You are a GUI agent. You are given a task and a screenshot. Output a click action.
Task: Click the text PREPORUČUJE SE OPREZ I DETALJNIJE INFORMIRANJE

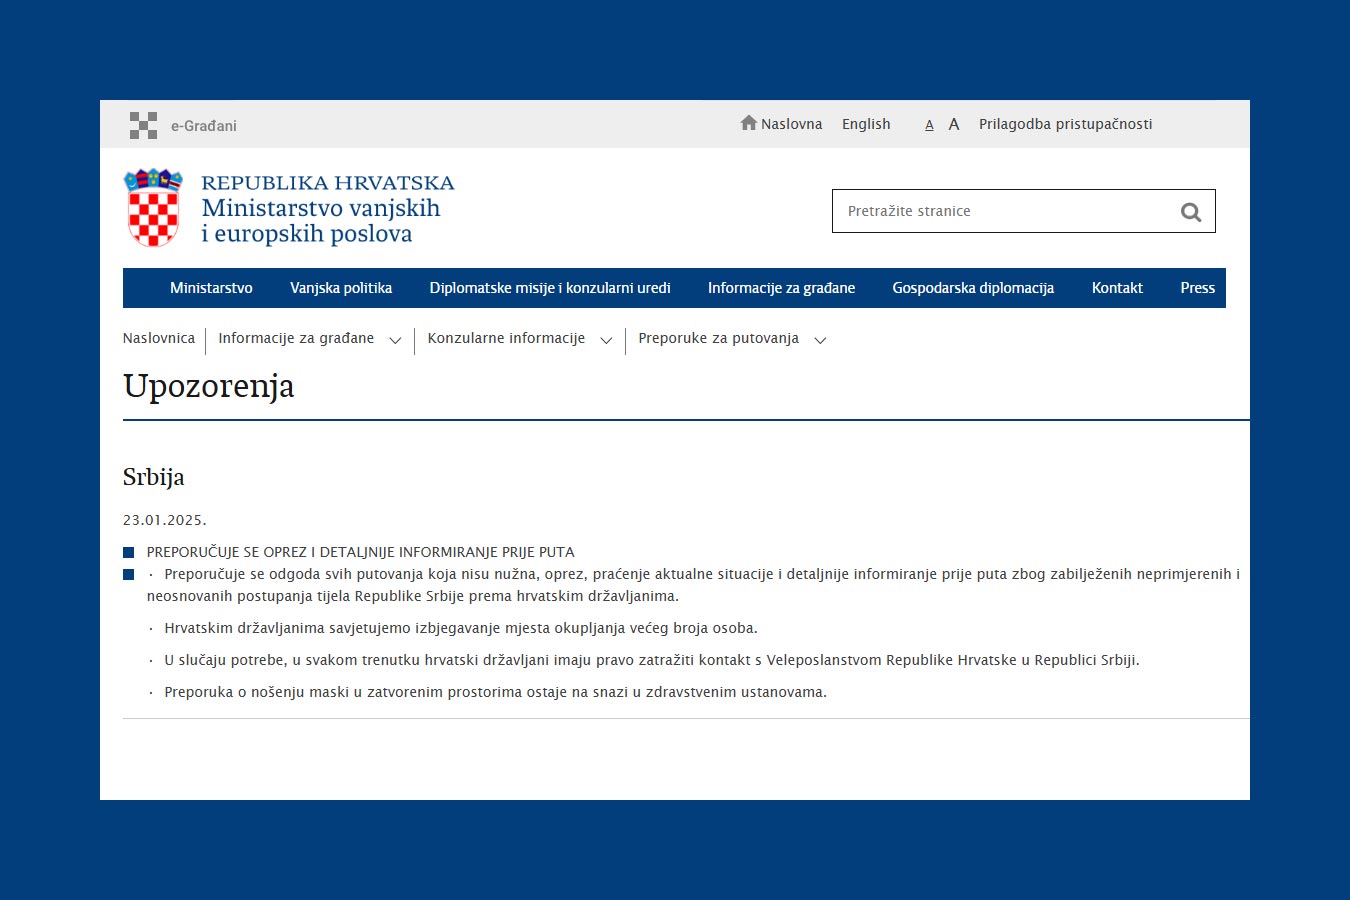tap(361, 552)
